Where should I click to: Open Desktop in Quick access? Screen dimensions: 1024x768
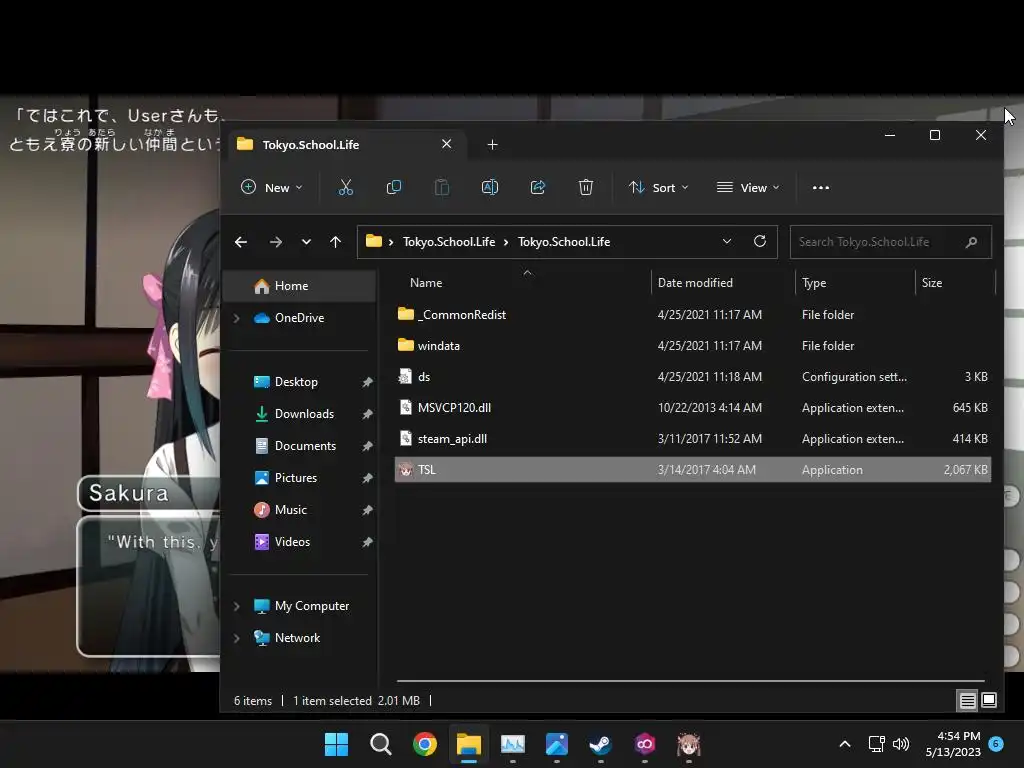pos(296,382)
